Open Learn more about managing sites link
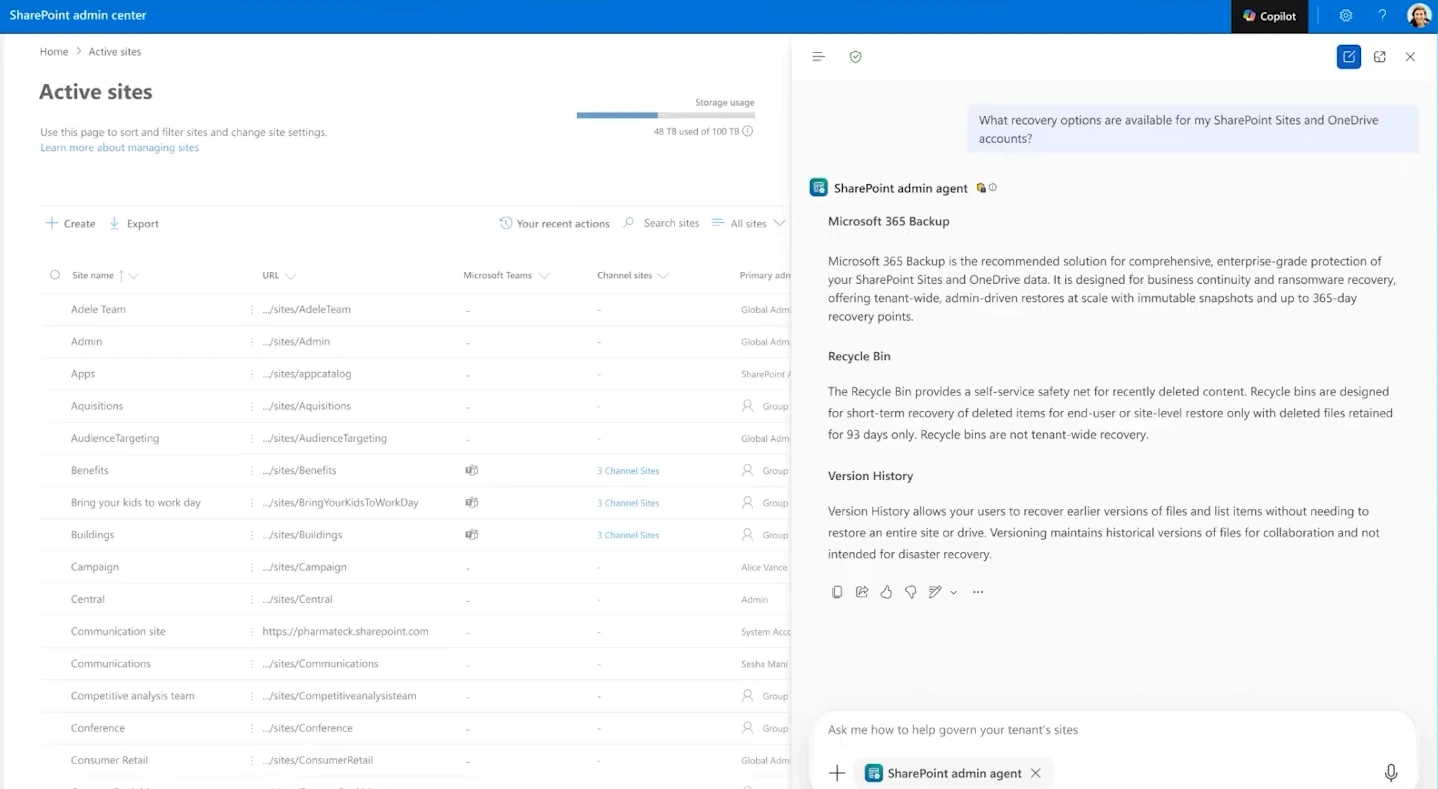 pos(120,148)
